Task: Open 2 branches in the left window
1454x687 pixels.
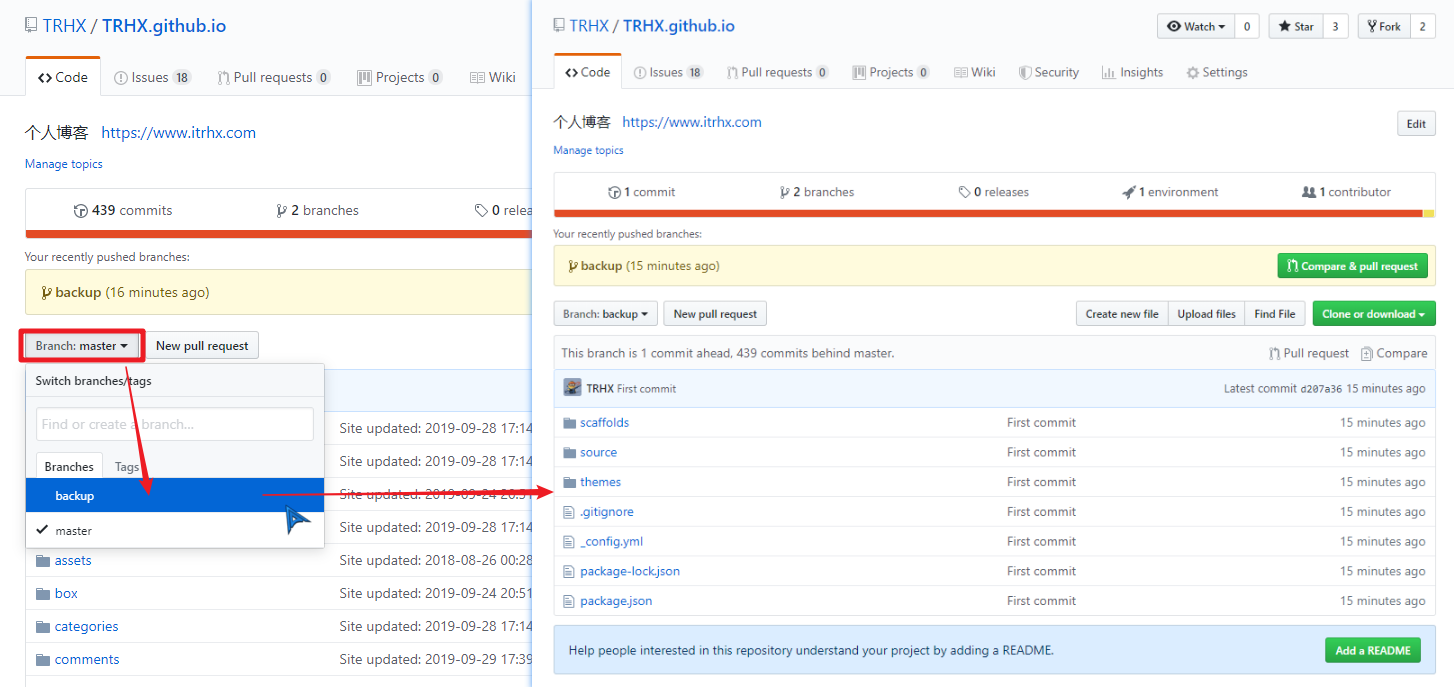Action: (317, 211)
